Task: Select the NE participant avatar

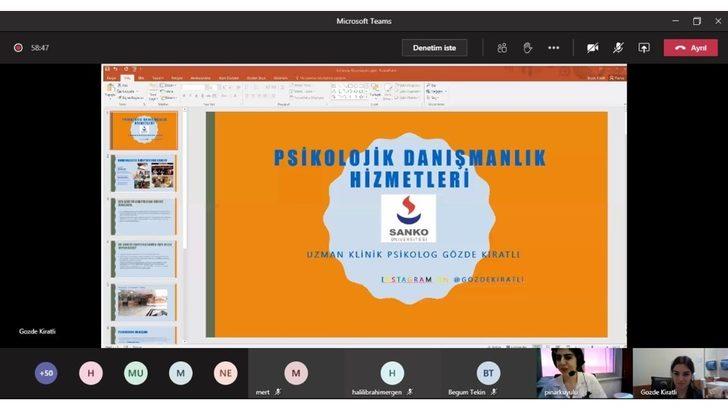Action: (x=226, y=373)
